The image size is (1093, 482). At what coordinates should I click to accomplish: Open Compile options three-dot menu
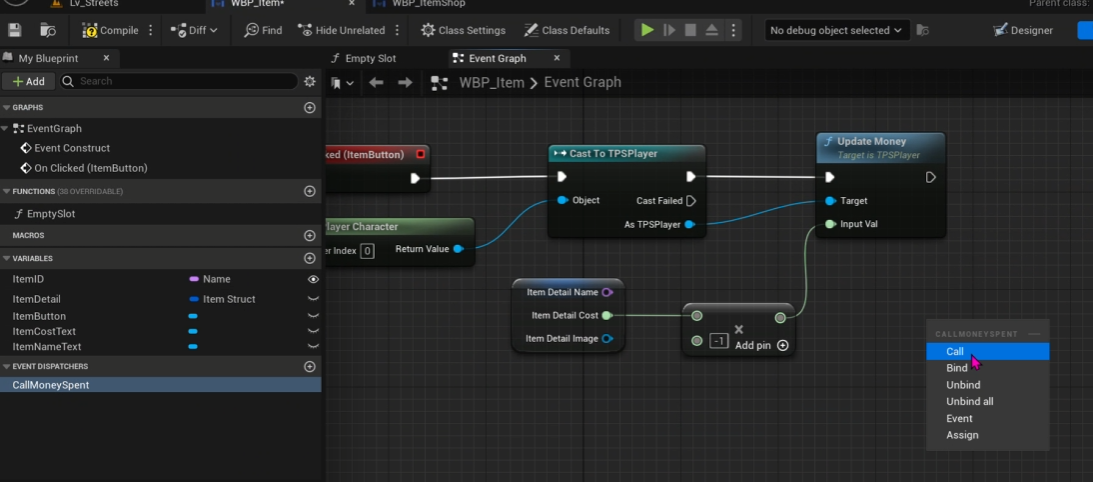[x=151, y=30]
